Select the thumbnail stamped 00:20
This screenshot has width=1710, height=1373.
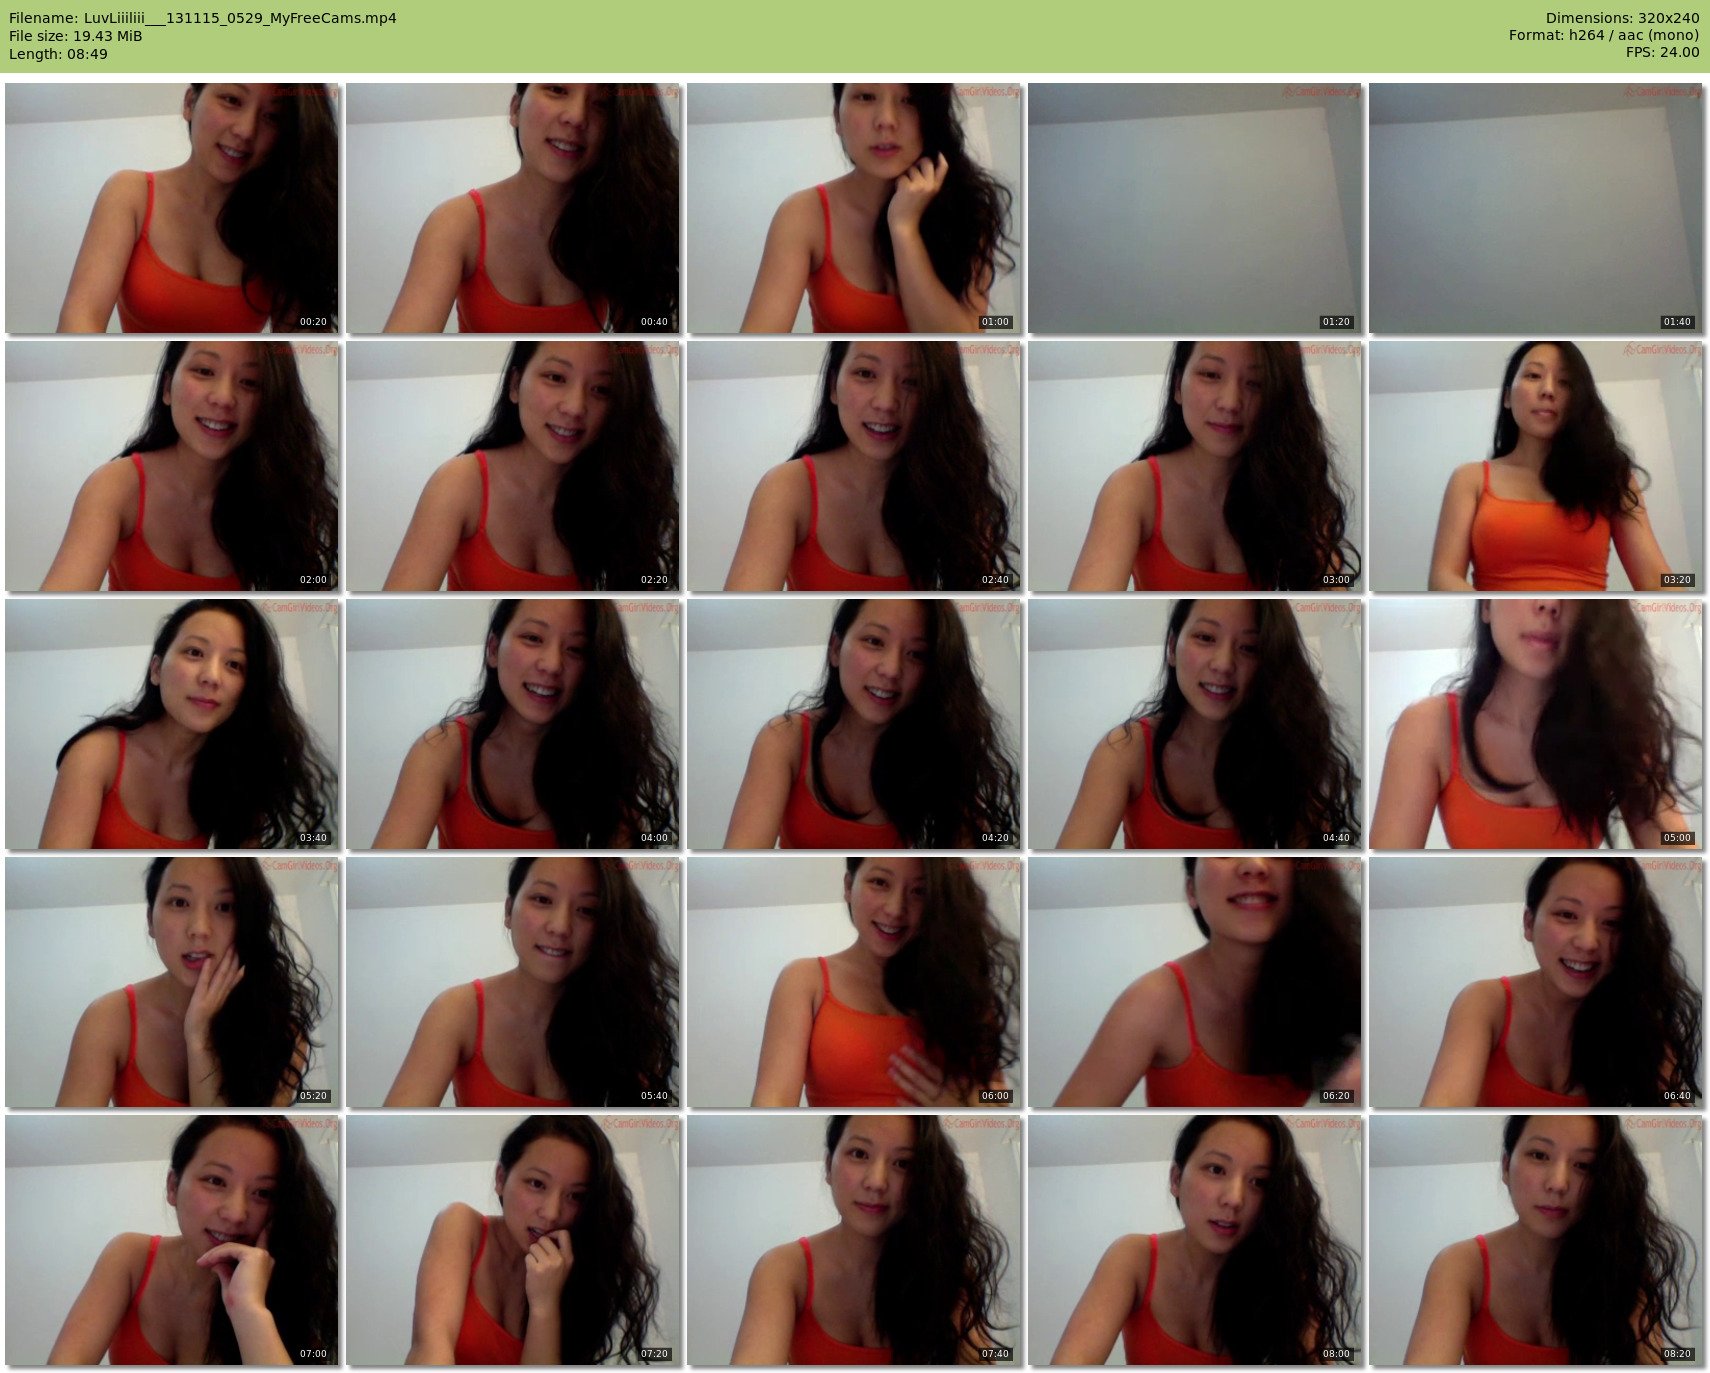[x=172, y=208]
